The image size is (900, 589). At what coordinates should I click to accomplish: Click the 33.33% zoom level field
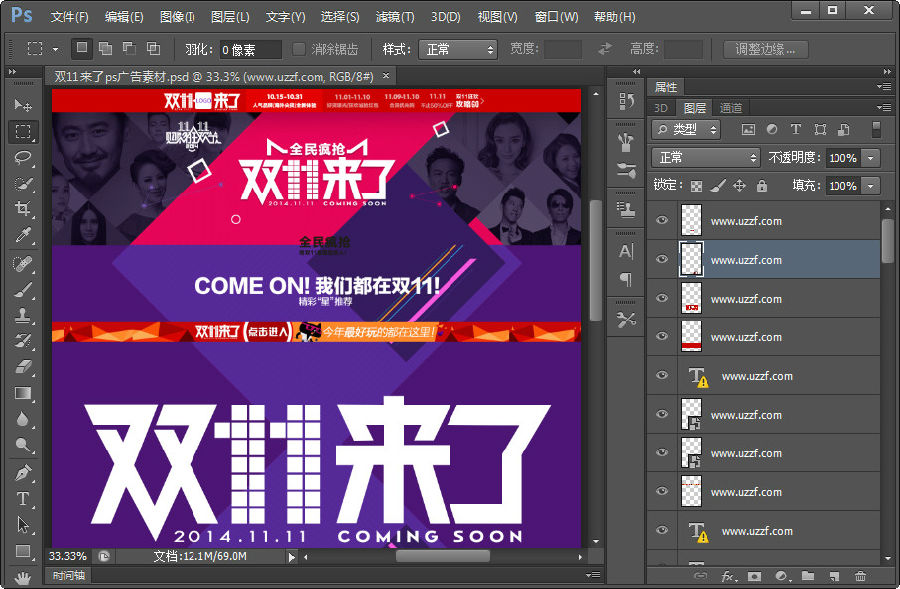[68, 556]
